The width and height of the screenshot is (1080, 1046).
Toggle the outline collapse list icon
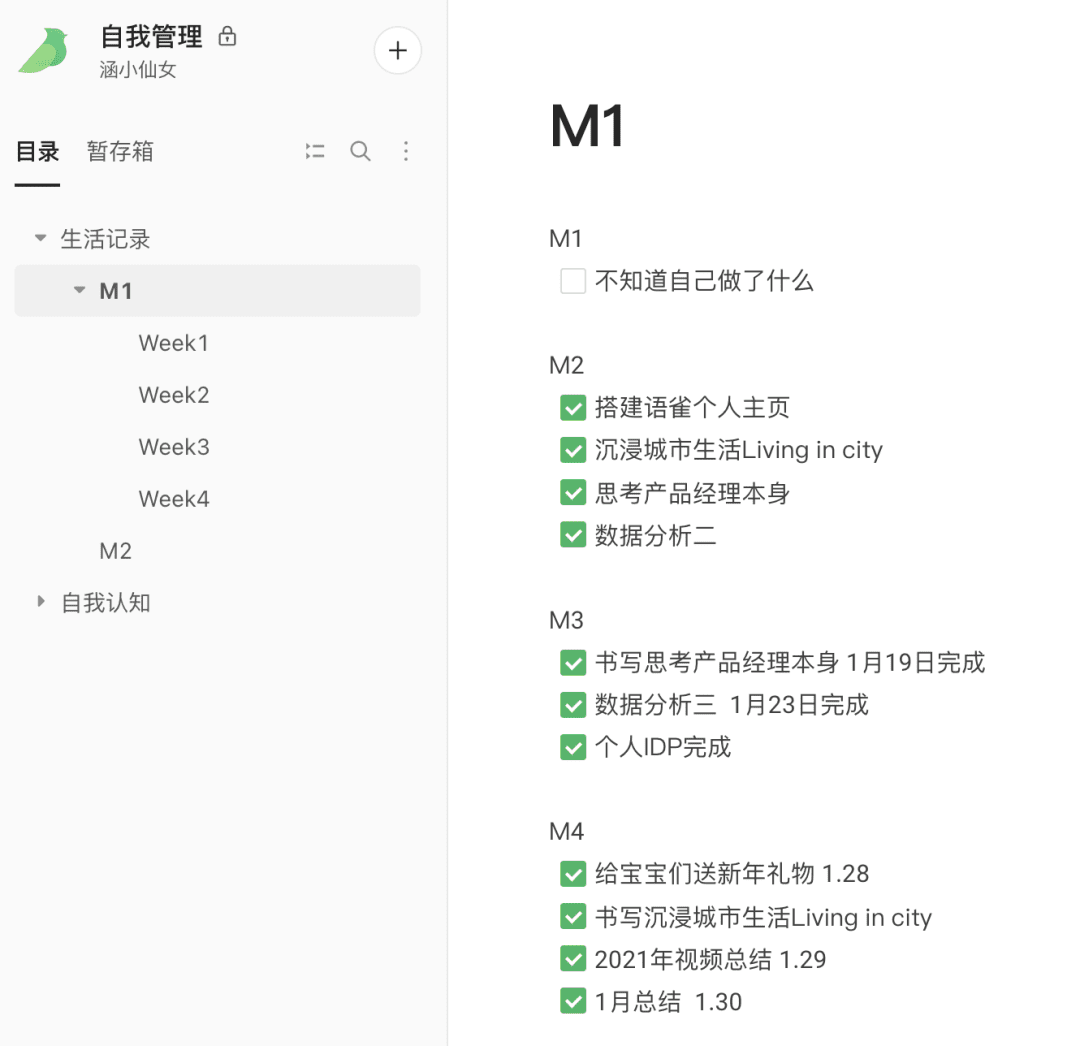point(315,151)
